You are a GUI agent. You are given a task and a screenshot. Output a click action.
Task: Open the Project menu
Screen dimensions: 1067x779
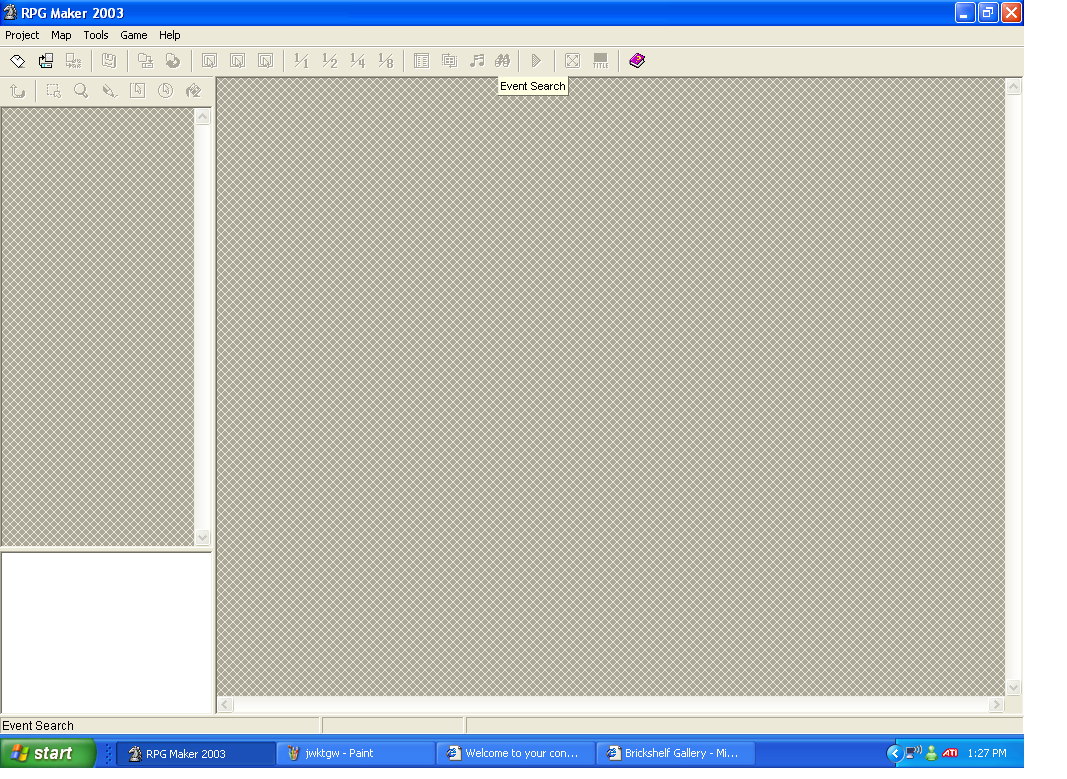(22, 35)
